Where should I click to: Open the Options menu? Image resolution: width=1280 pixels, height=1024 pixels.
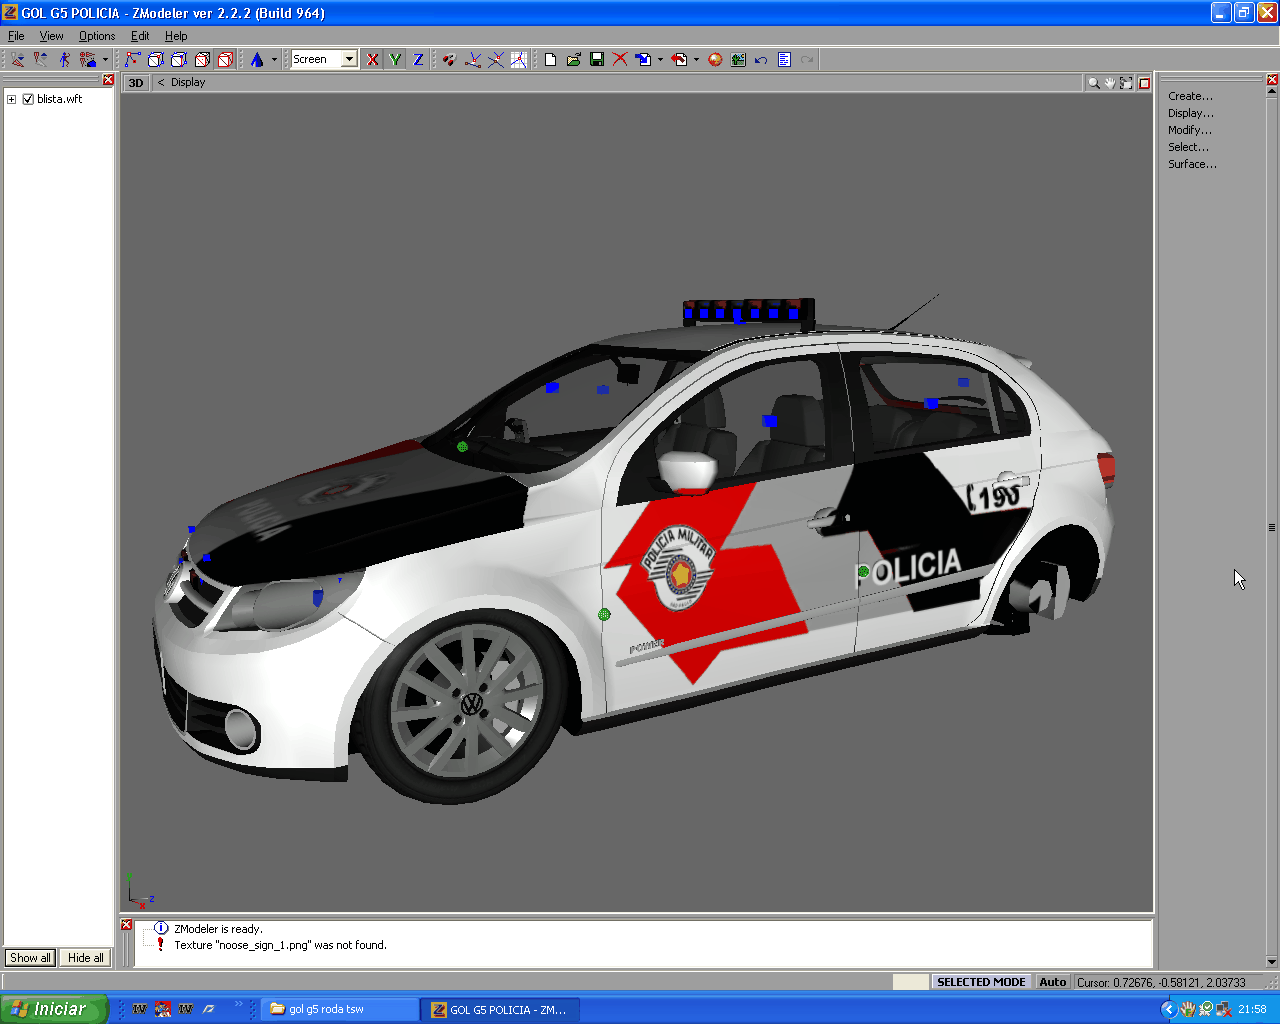pyautogui.click(x=97, y=35)
